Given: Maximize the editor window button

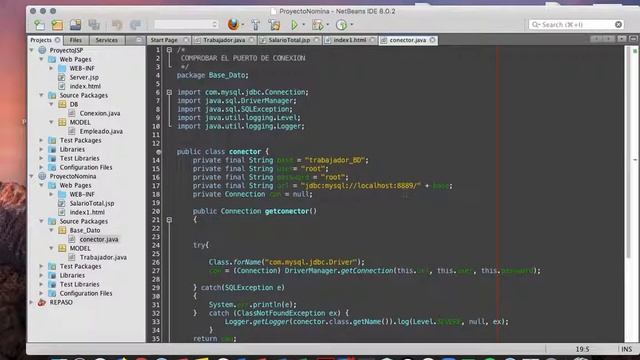Looking at the screenshot, I should [x=633, y=39].
